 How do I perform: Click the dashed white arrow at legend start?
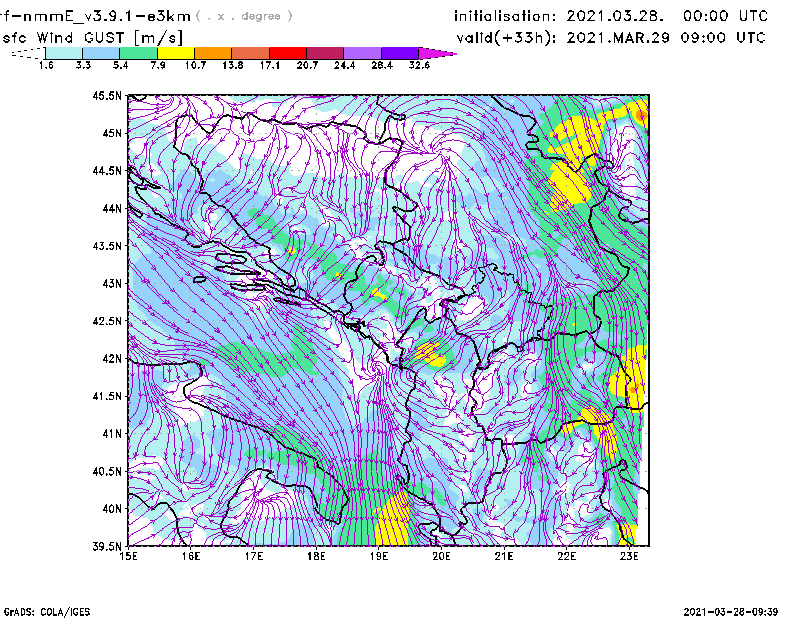pos(28,53)
